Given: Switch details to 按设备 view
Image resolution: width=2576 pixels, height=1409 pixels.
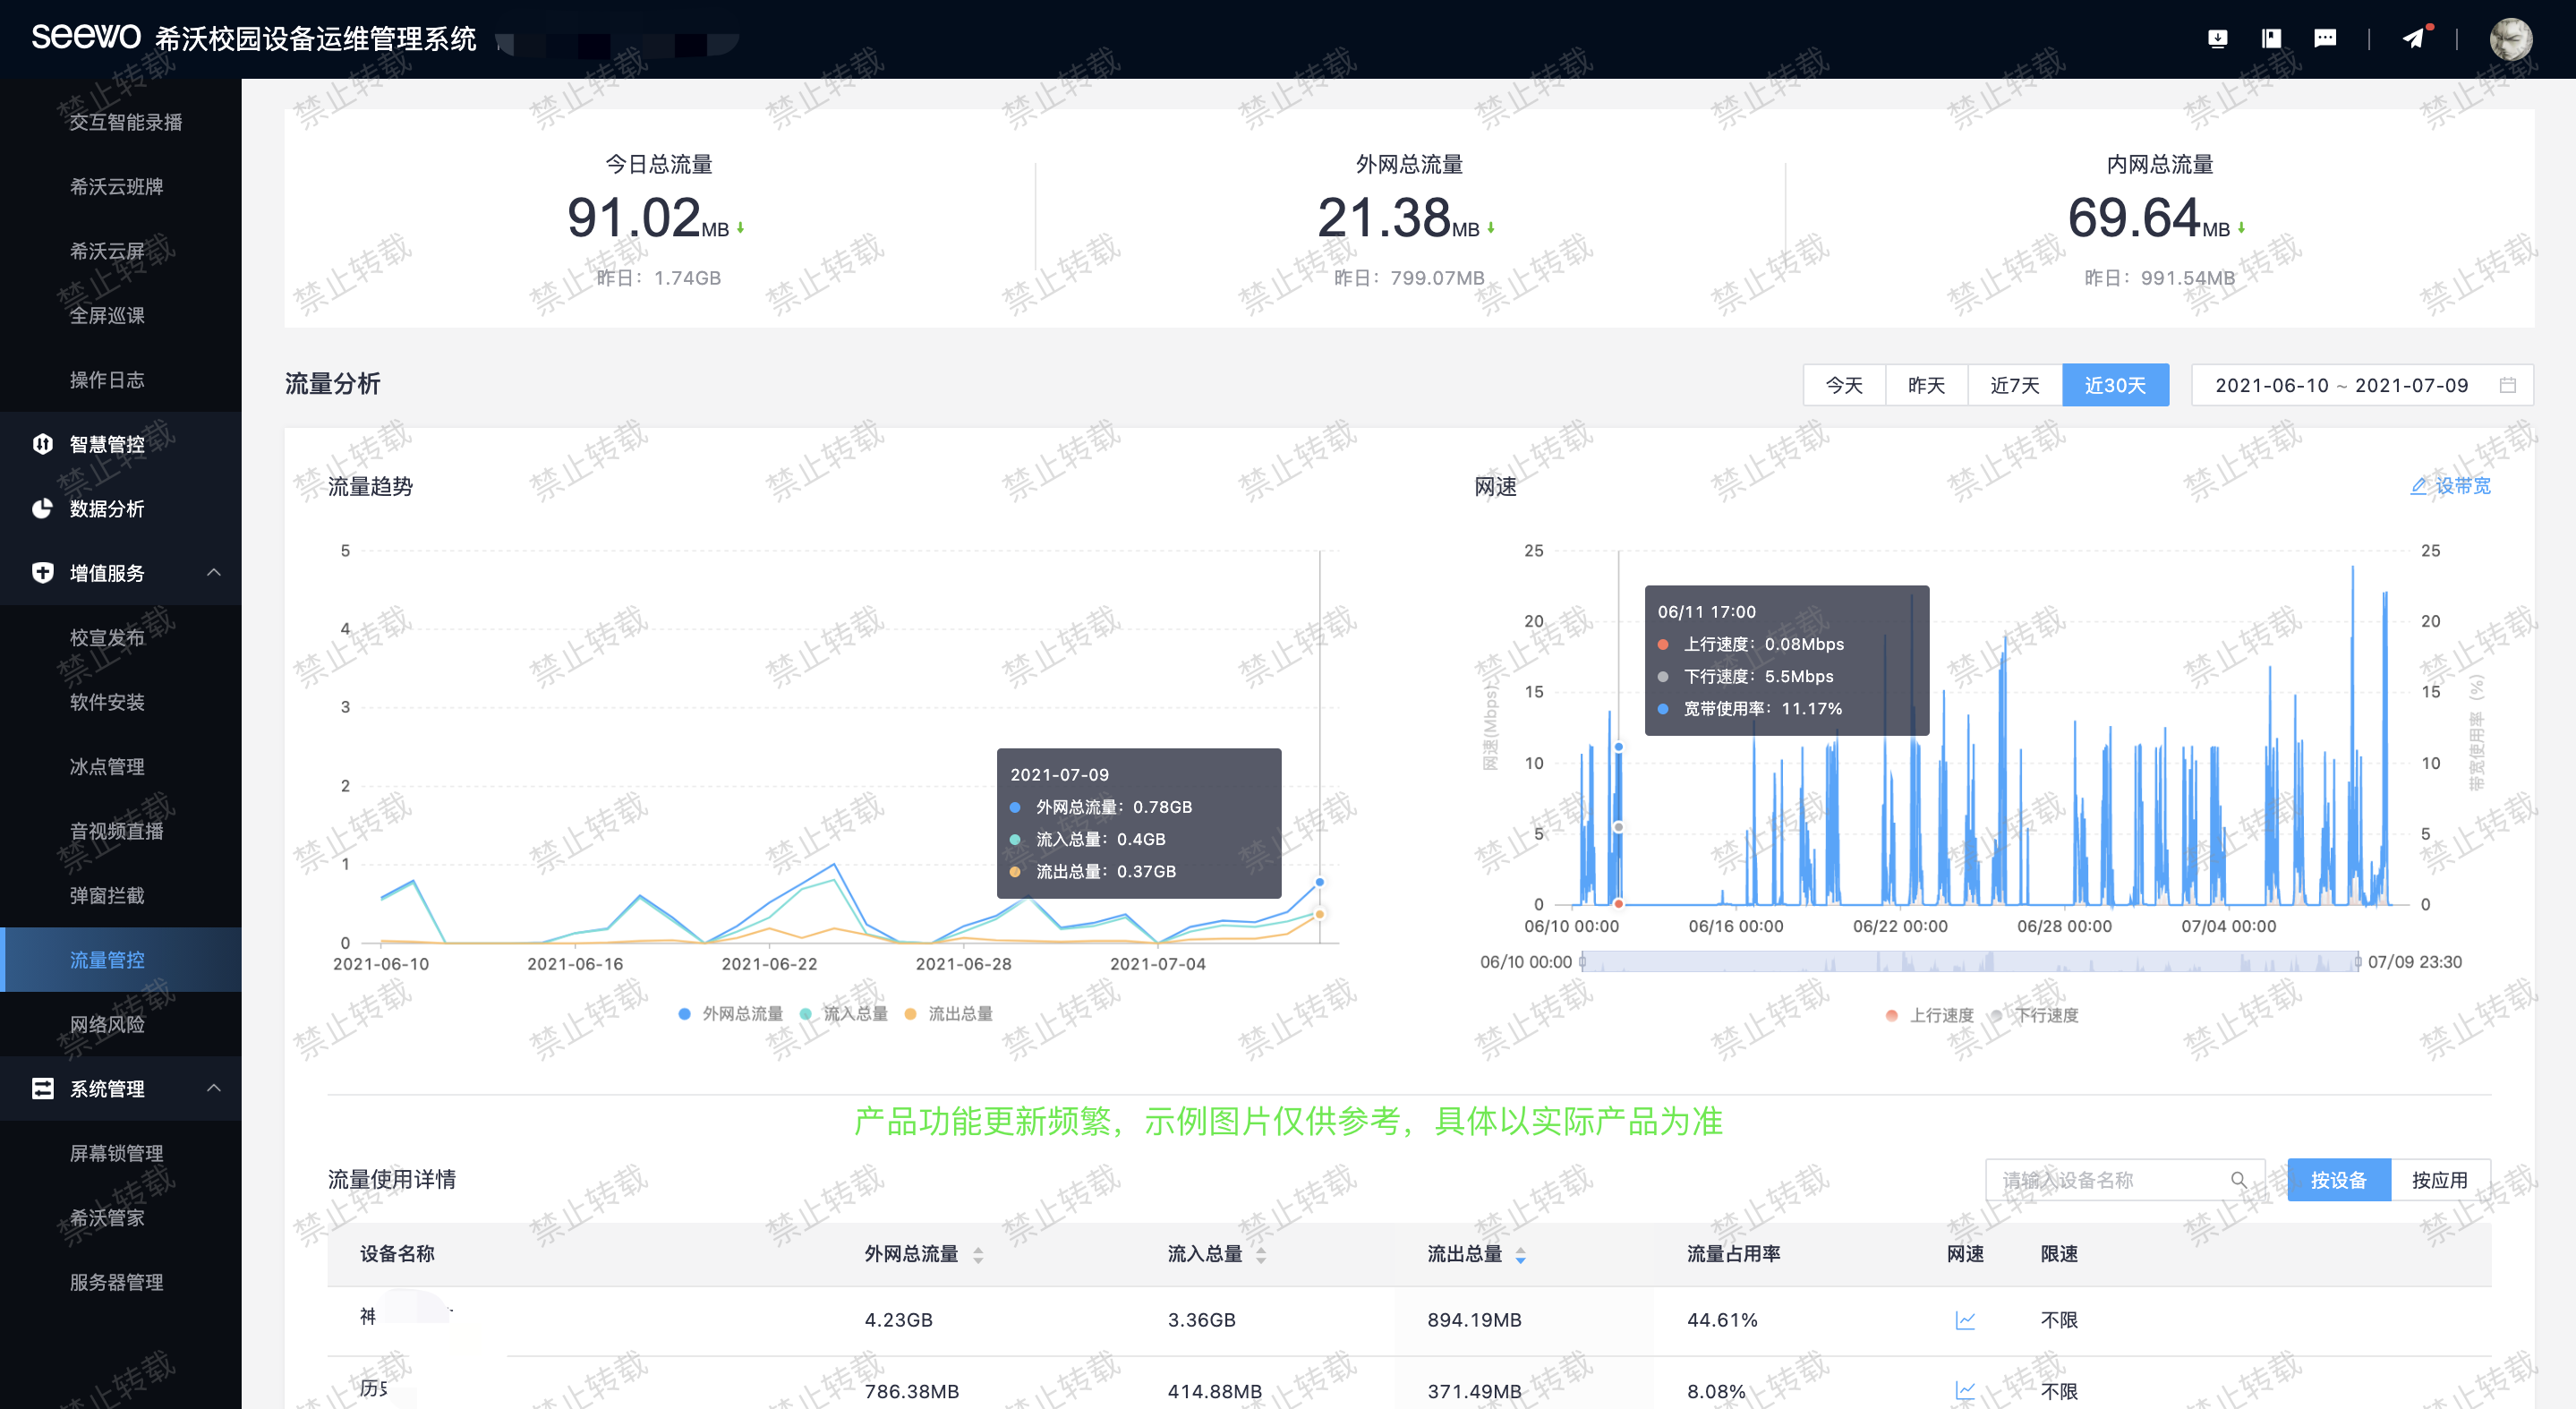Looking at the screenshot, I should pos(2338,1180).
